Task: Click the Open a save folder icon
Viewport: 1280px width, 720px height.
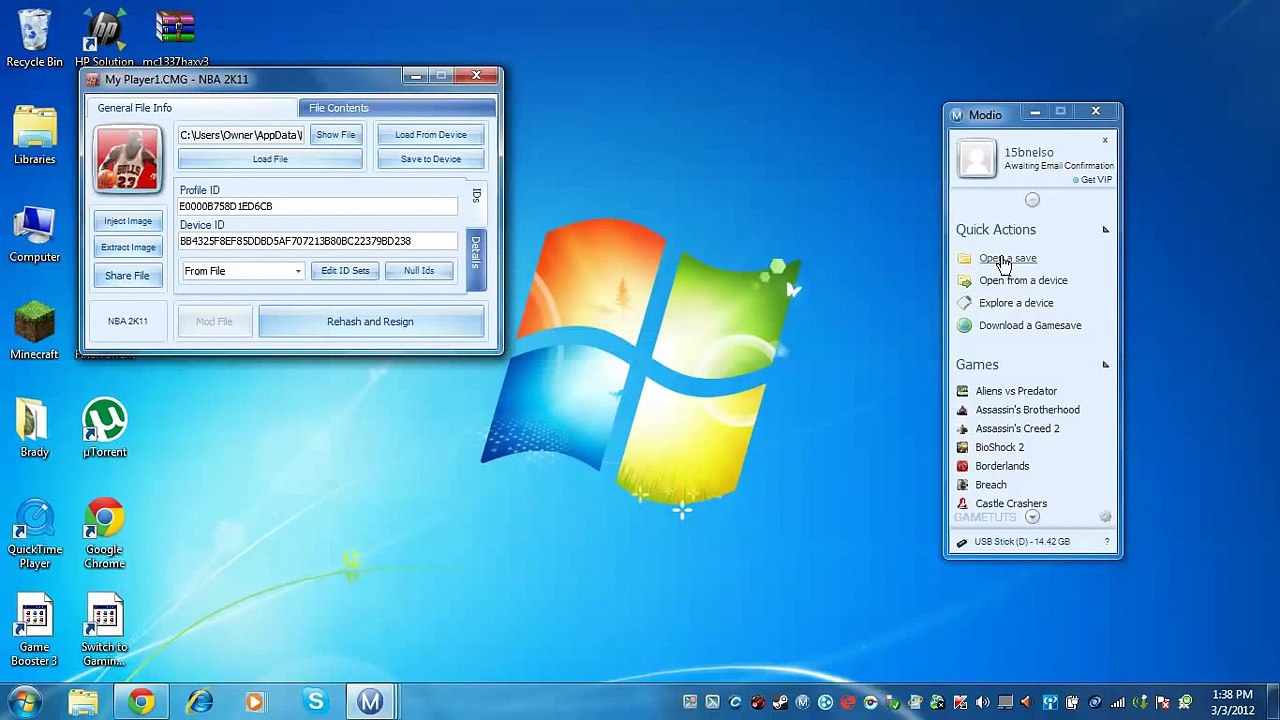Action: [964, 258]
